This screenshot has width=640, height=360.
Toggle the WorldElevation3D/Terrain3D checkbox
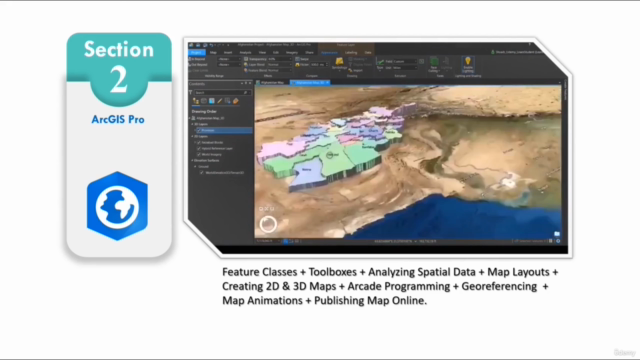tap(202, 173)
